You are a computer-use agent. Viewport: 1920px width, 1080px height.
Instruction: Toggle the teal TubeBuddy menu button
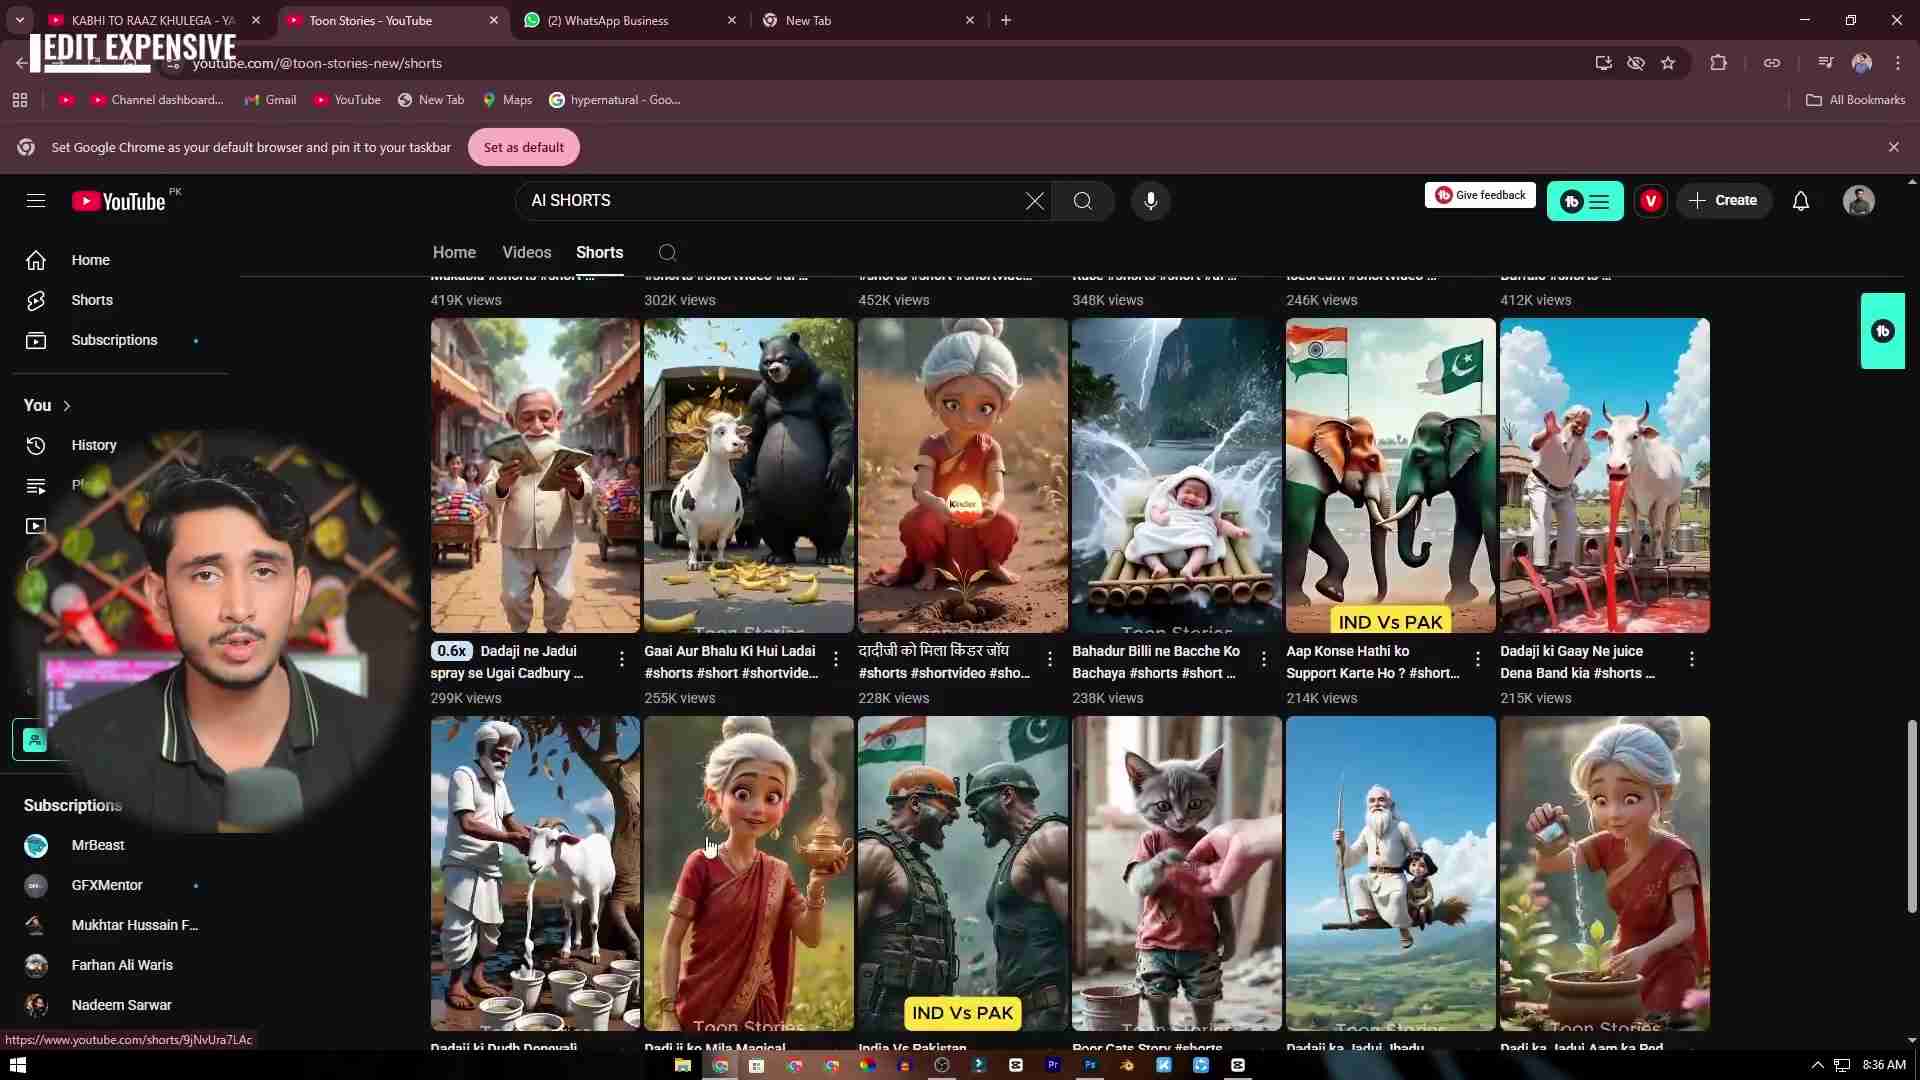pyautogui.click(x=1585, y=202)
